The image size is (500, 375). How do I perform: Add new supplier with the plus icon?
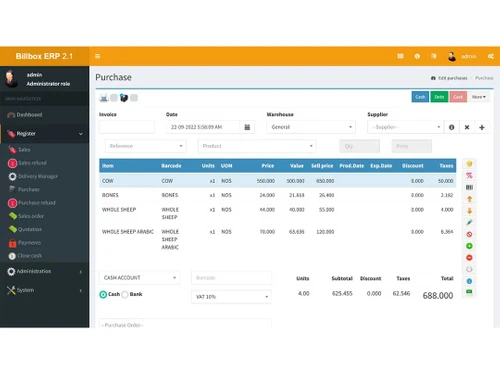482,127
